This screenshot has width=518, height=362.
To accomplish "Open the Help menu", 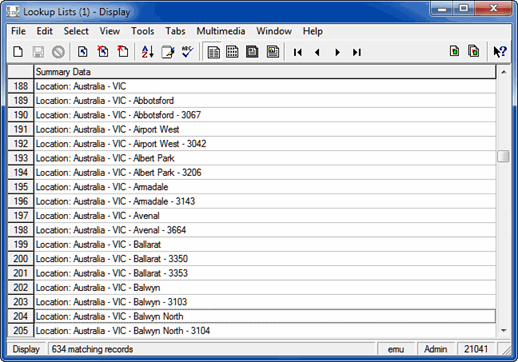I will click(313, 31).
